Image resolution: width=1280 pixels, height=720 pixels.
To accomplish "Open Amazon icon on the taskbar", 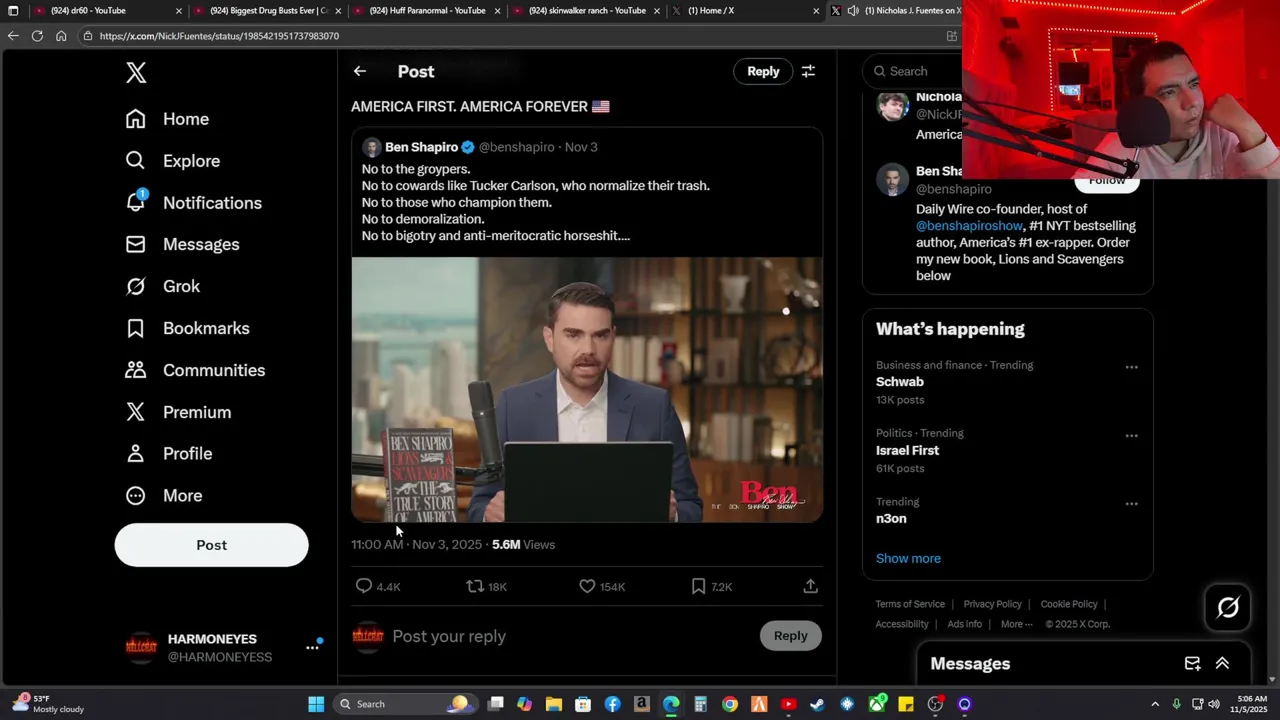I will click(x=642, y=704).
